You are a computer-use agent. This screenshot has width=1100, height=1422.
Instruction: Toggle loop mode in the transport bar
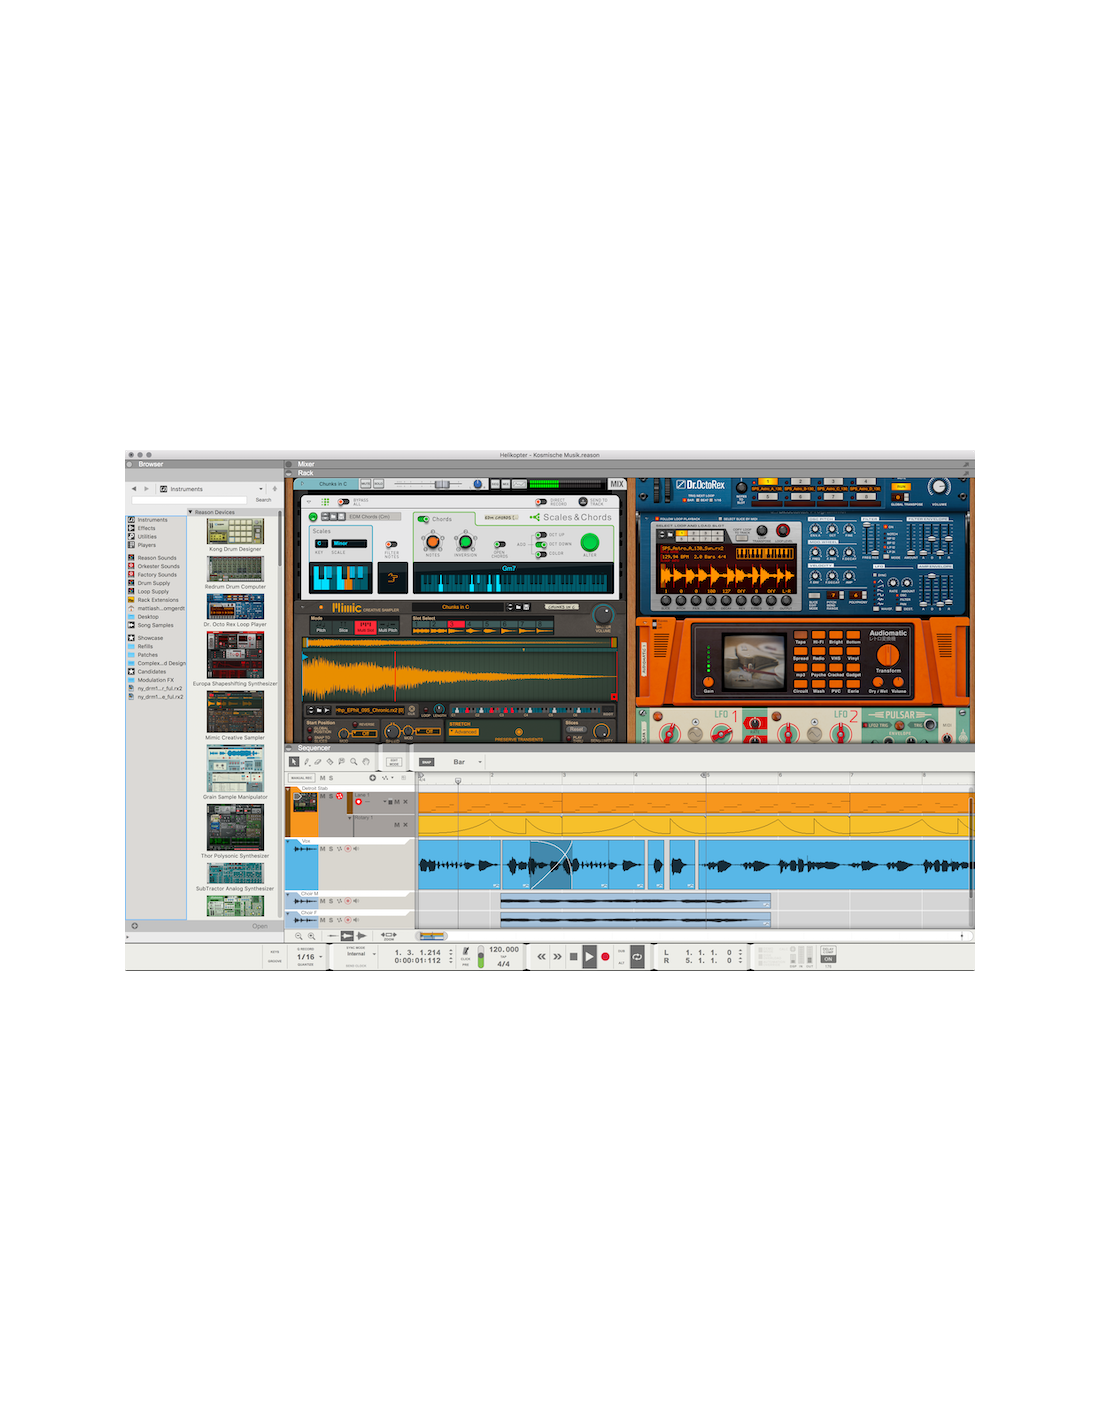click(637, 957)
